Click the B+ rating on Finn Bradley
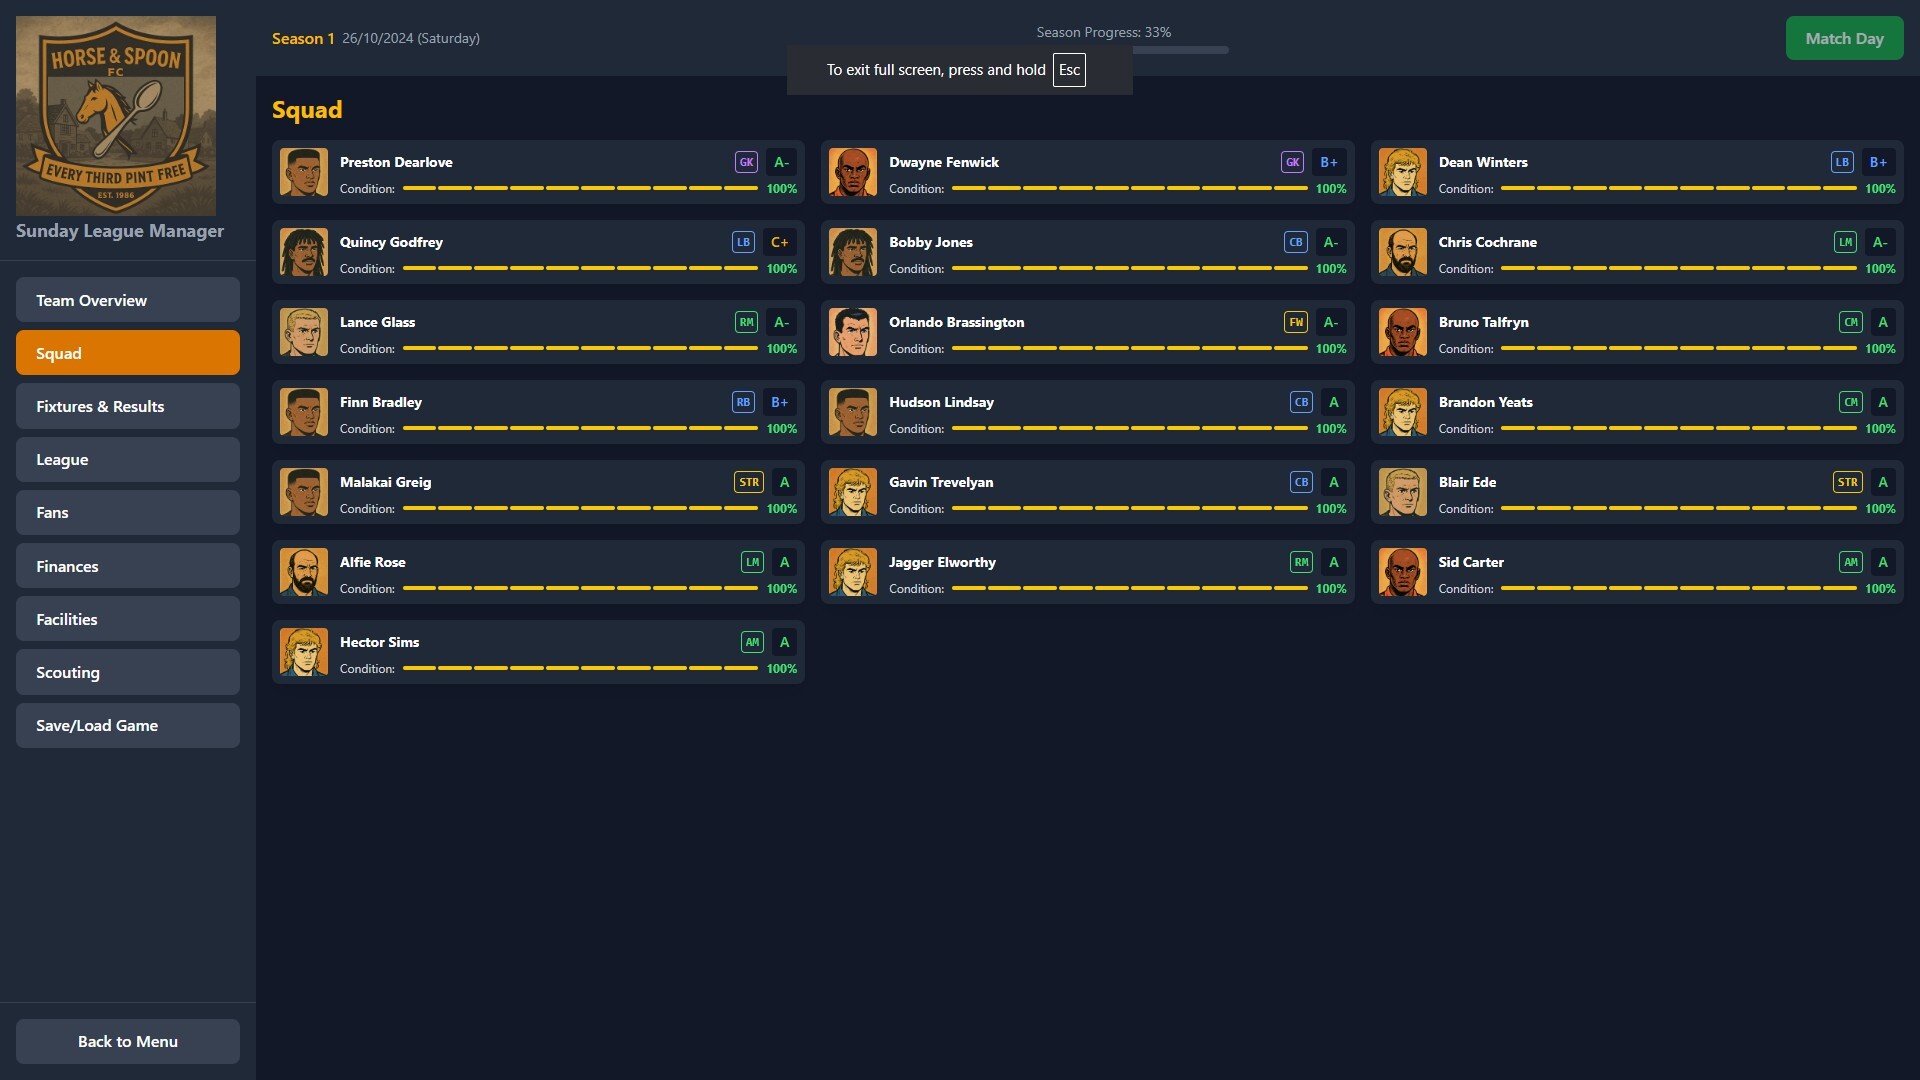The image size is (1920, 1080). 780,402
